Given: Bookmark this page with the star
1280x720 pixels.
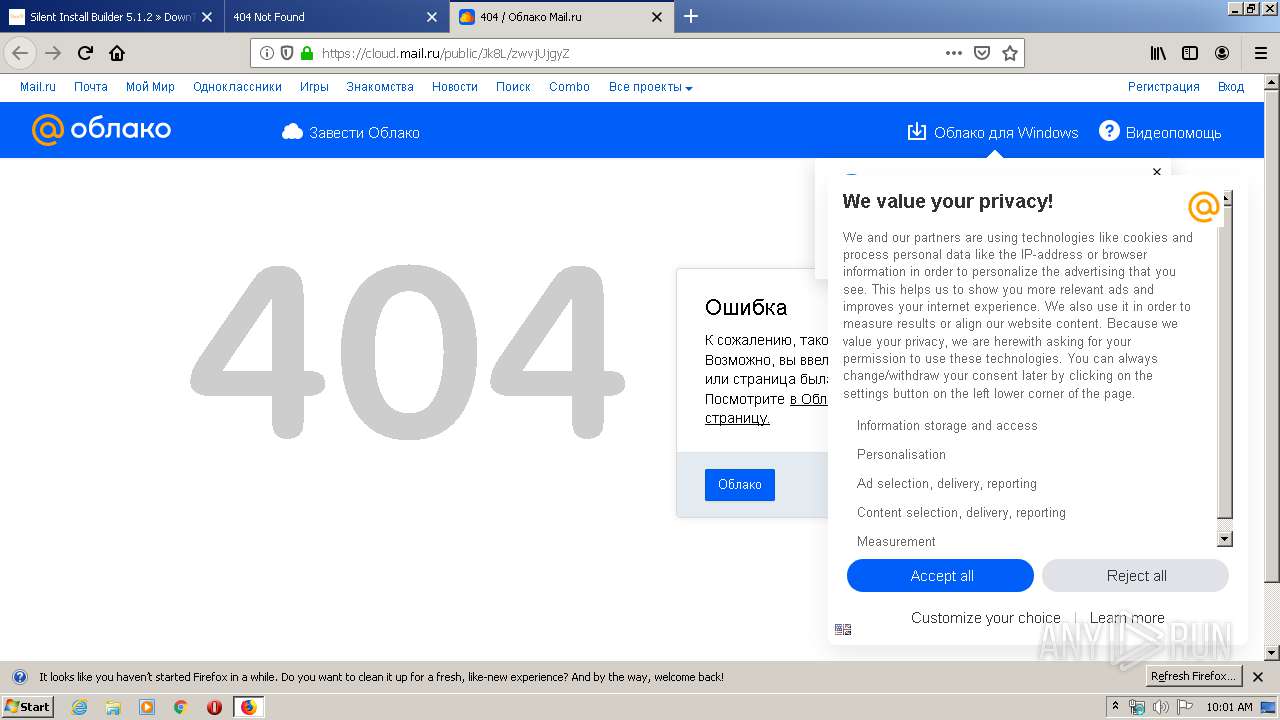Looking at the screenshot, I should tap(1010, 53).
